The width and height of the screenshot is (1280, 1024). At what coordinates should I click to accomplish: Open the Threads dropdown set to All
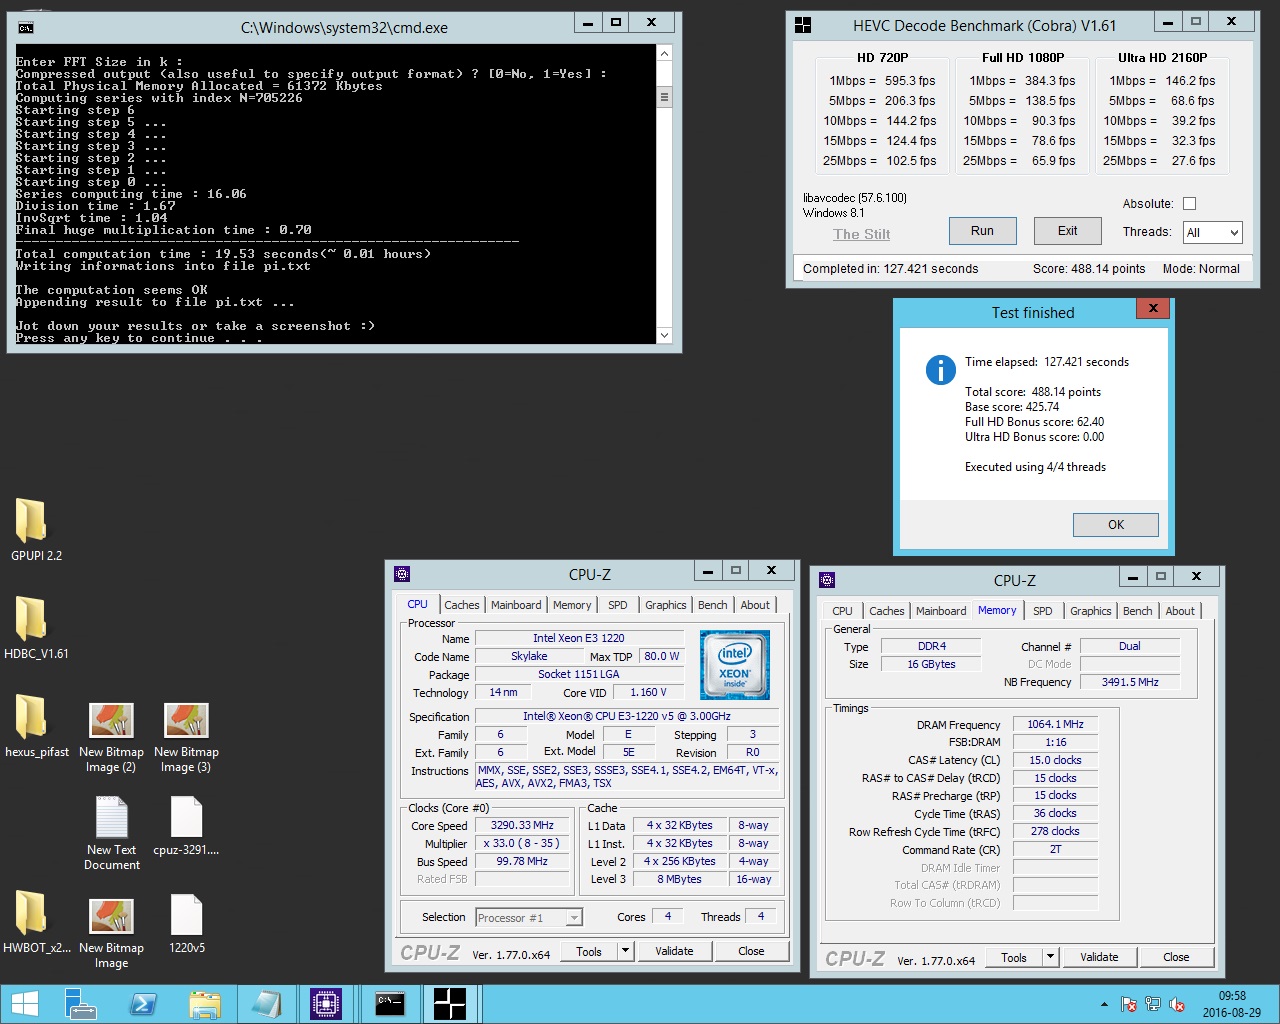click(1212, 233)
